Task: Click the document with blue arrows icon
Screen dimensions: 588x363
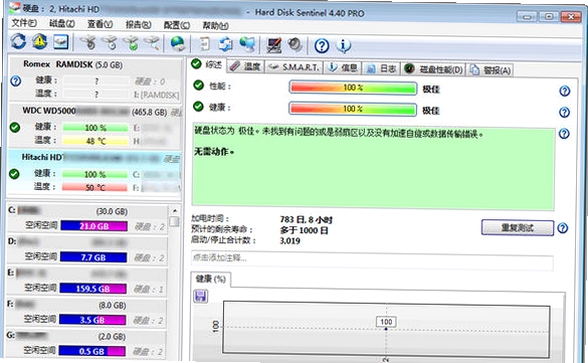Action: (226, 44)
